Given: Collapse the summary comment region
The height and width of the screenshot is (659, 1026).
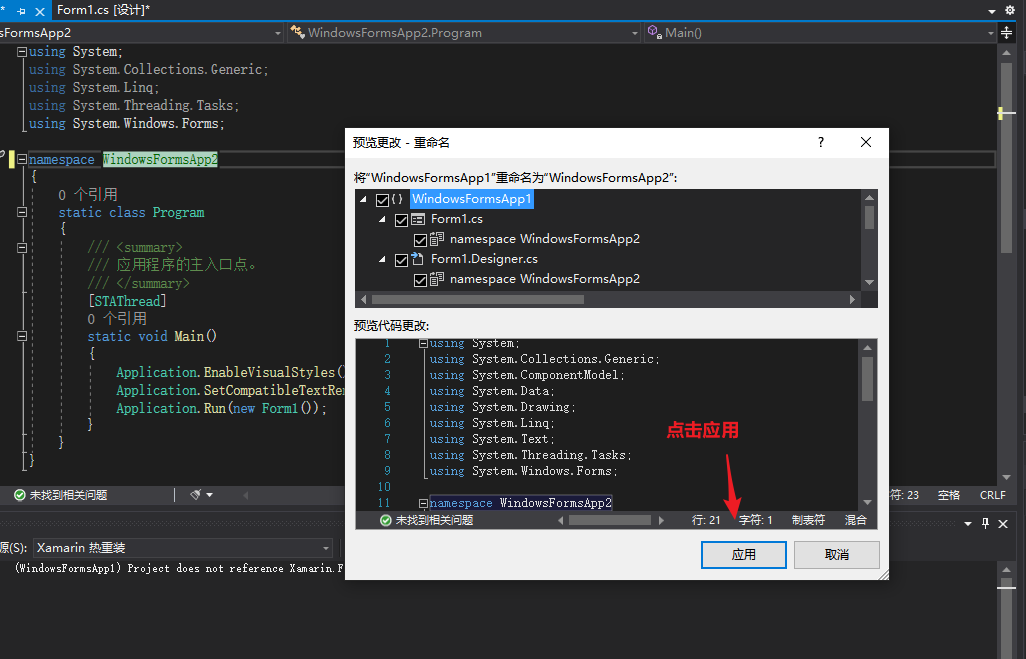Looking at the screenshot, I should click(x=22, y=248).
